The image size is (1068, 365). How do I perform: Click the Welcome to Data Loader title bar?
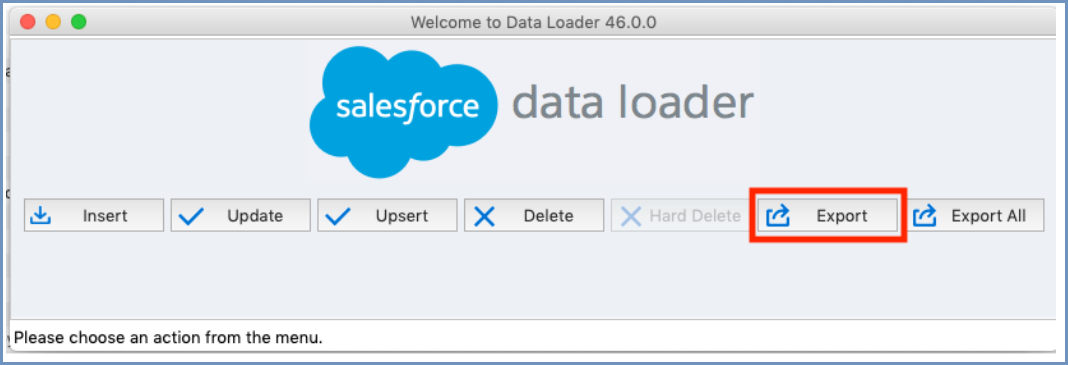(x=533, y=22)
